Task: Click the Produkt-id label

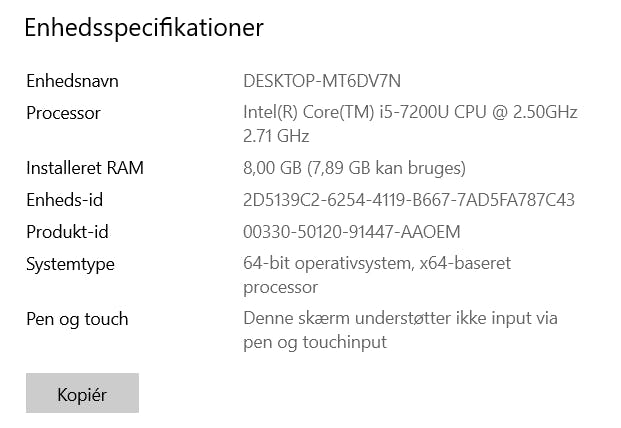Action: point(67,232)
